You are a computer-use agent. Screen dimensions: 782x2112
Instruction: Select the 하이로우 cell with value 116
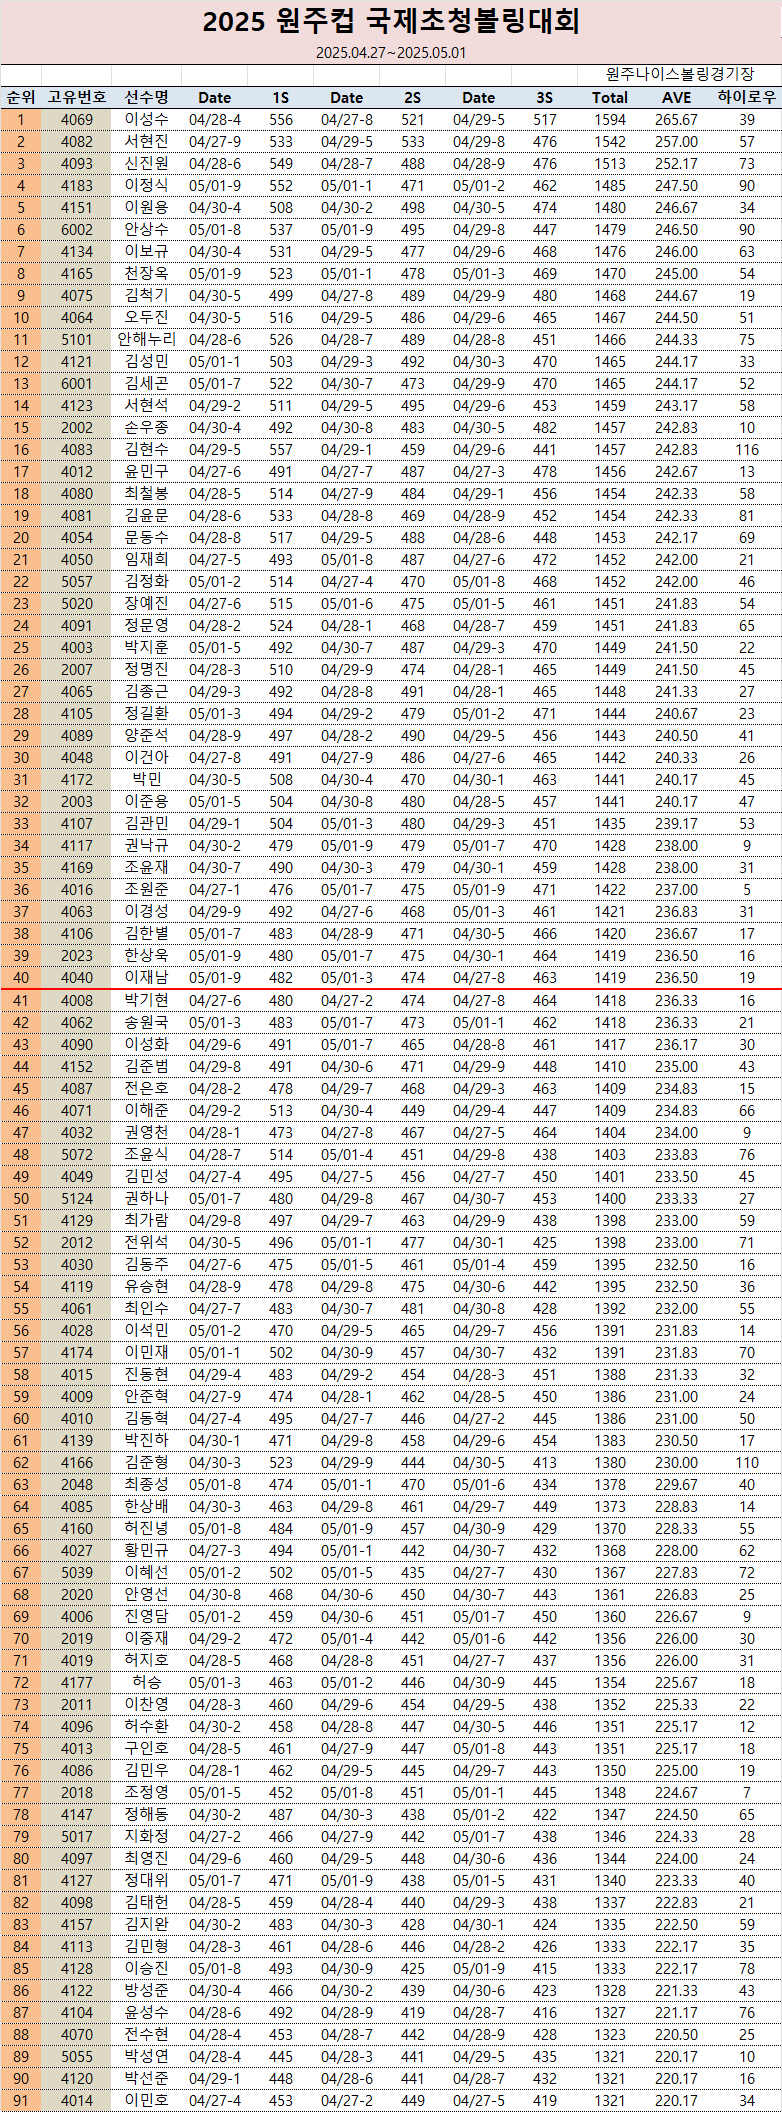747,450
